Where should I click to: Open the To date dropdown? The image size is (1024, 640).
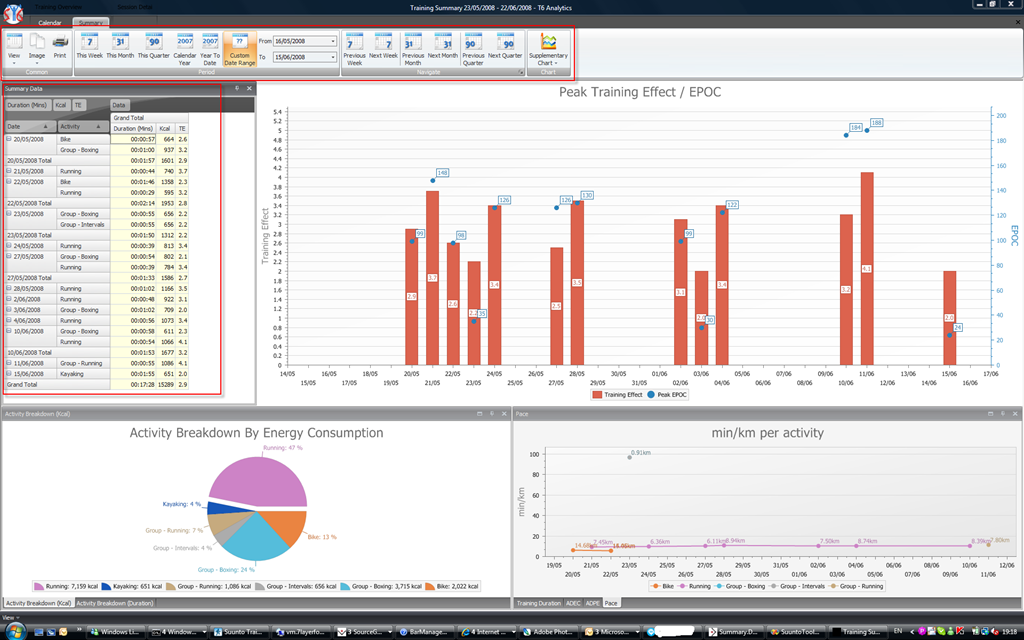pyautogui.click(x=333, y=57)
